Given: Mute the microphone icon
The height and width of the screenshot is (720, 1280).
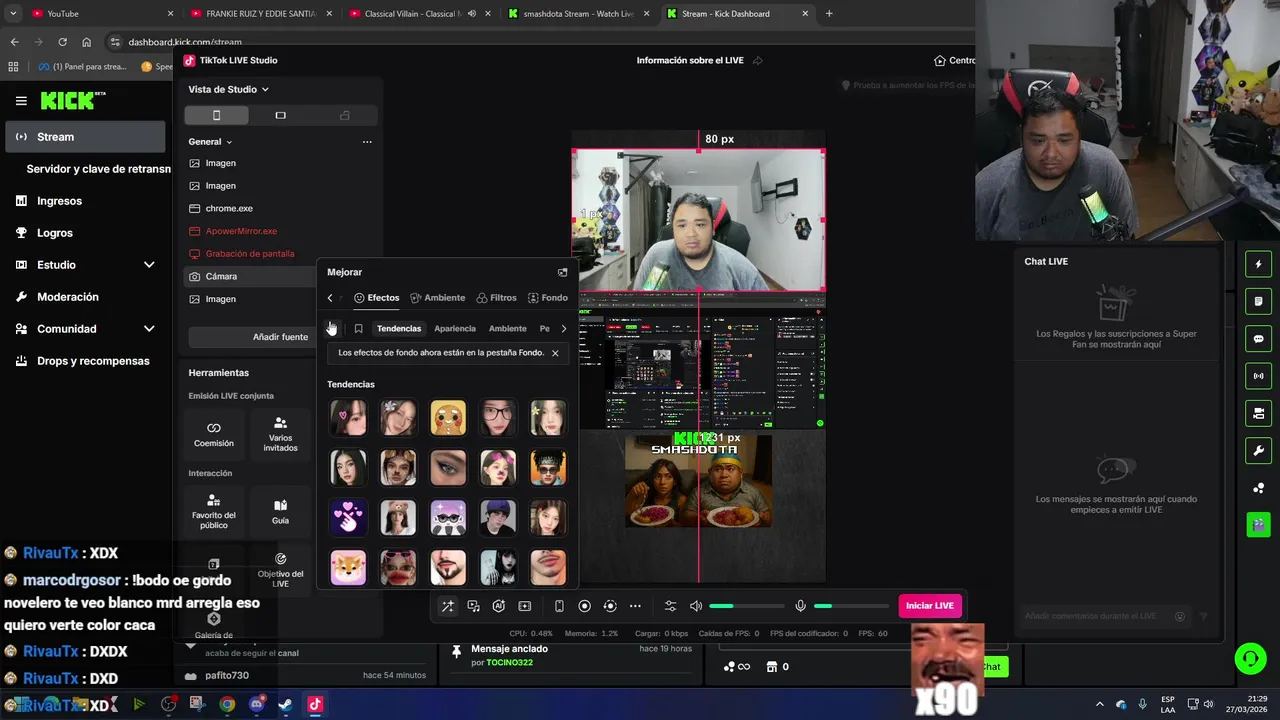Looking at the screenshot, I should (x=800, y=606).
